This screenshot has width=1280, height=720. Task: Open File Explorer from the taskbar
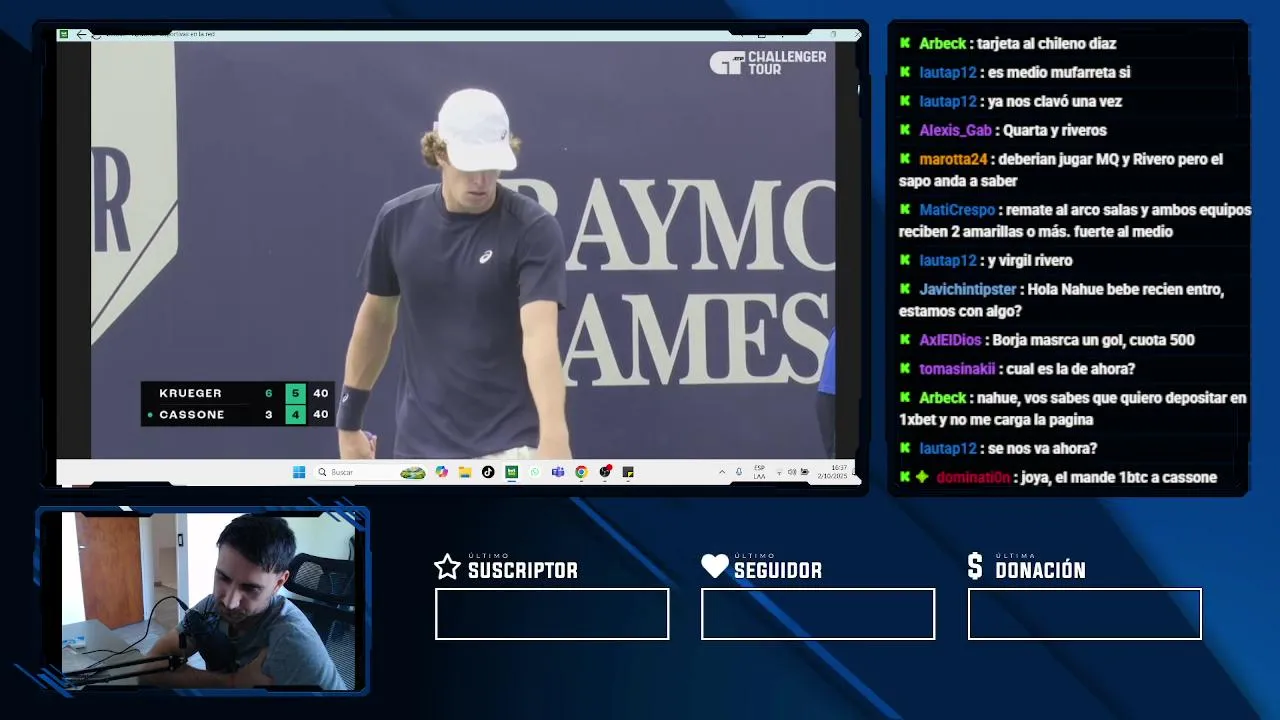[x=465, y=472]
